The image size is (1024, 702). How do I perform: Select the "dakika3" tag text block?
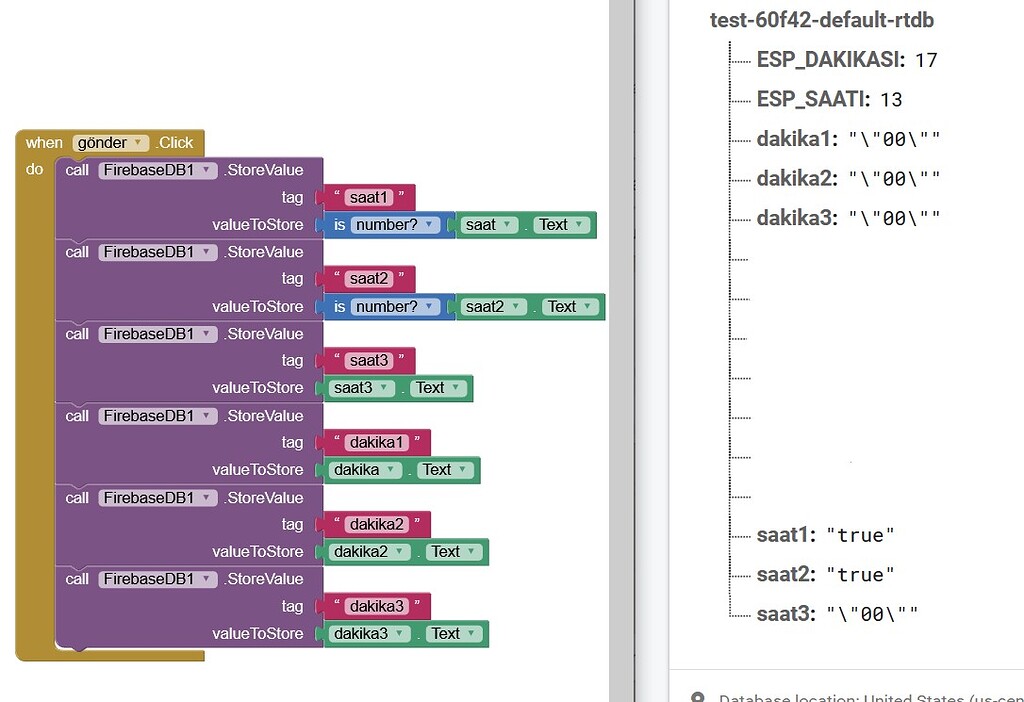[377, 607]
